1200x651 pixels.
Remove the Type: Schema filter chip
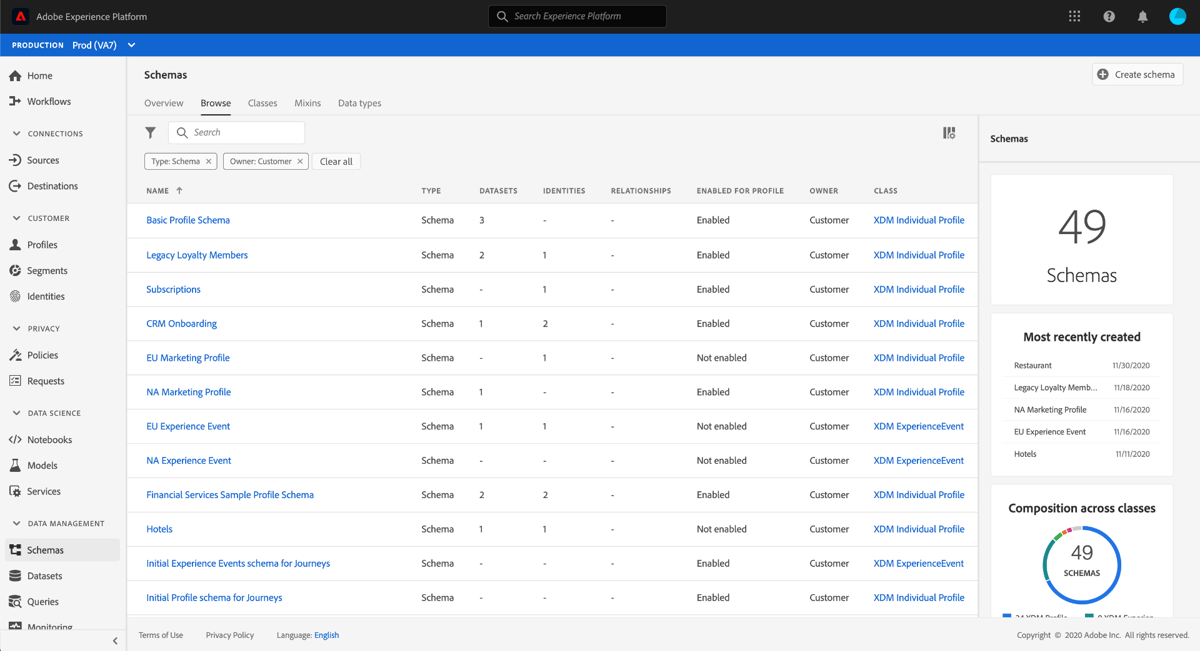(x=209, y=161)
